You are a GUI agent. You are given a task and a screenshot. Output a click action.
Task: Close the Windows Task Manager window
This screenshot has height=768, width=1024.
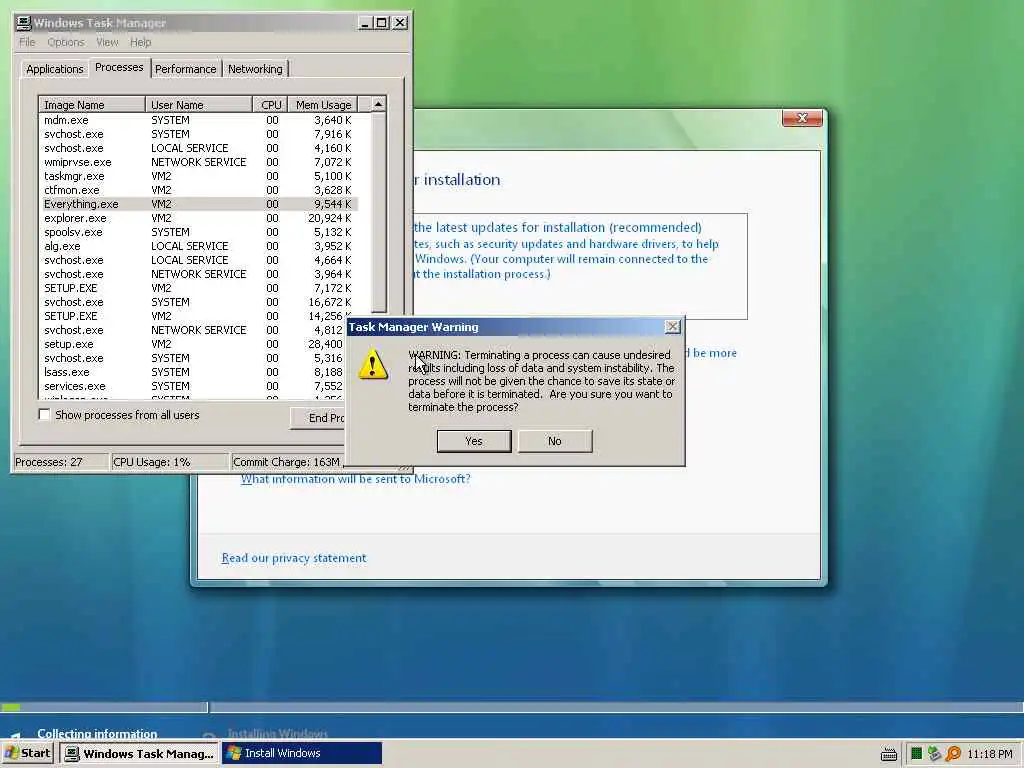400,23
